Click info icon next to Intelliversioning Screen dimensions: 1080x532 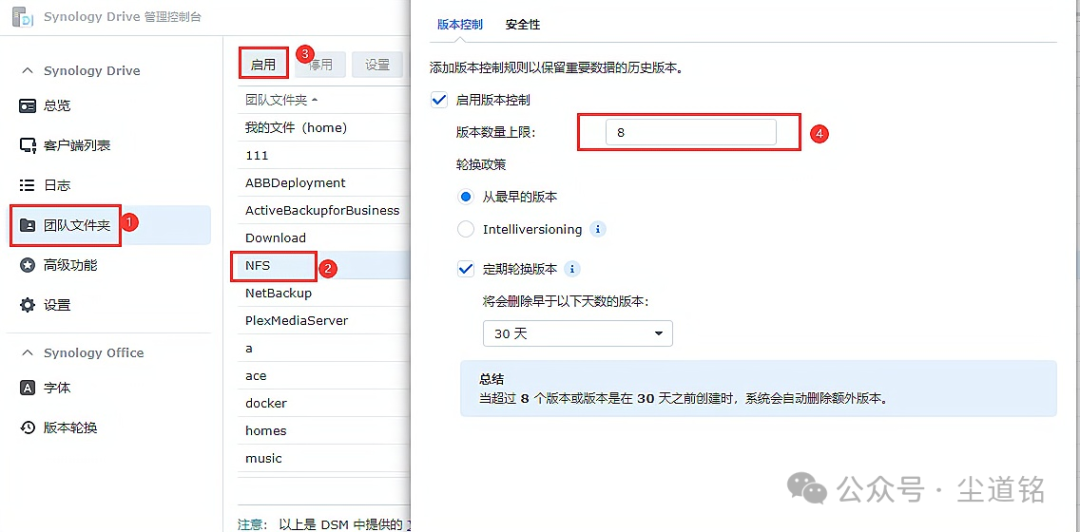click(x=598, y=229)
